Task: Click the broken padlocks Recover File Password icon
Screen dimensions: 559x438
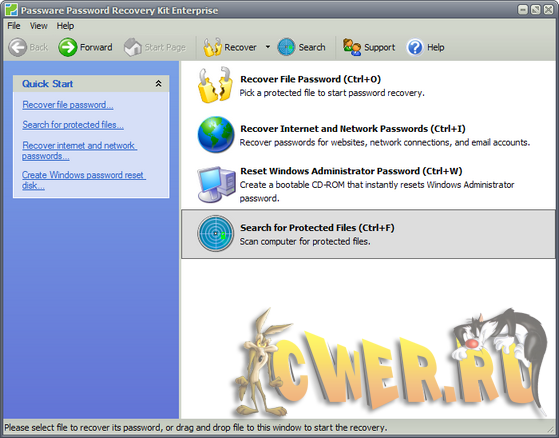Action: tap(215, 85)
